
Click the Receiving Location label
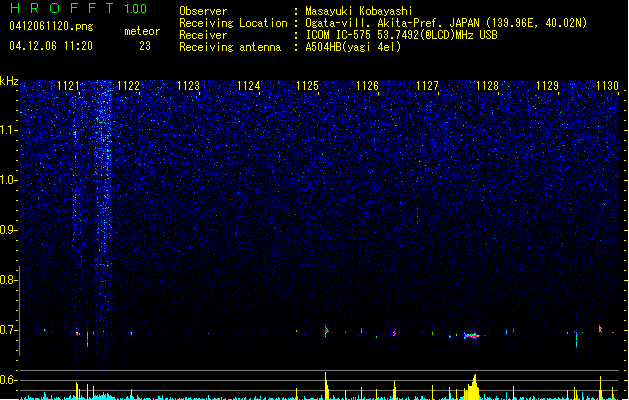[233, 23]
